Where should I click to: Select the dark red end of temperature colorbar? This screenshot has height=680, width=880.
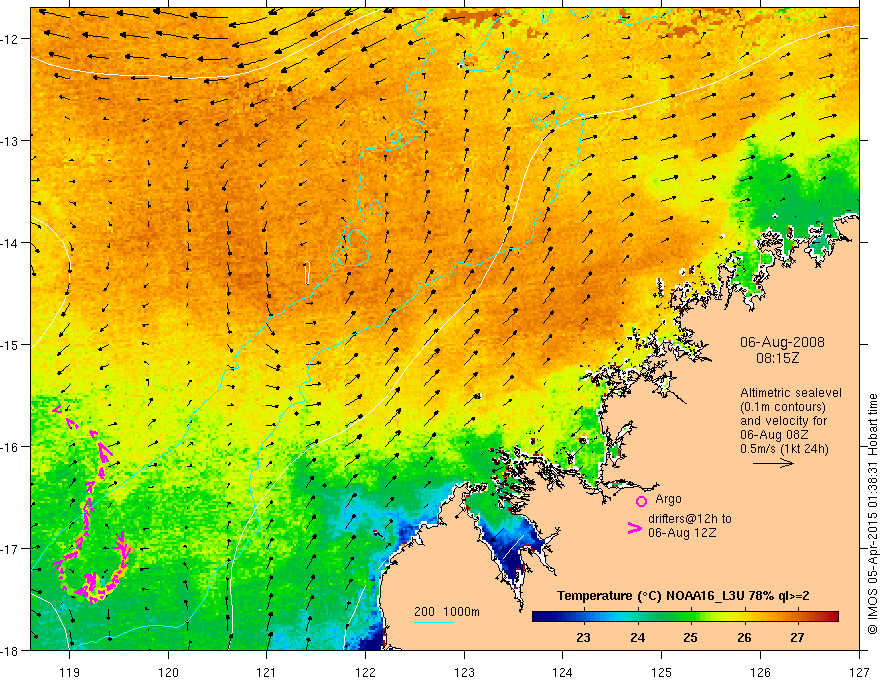pos(832,617)
